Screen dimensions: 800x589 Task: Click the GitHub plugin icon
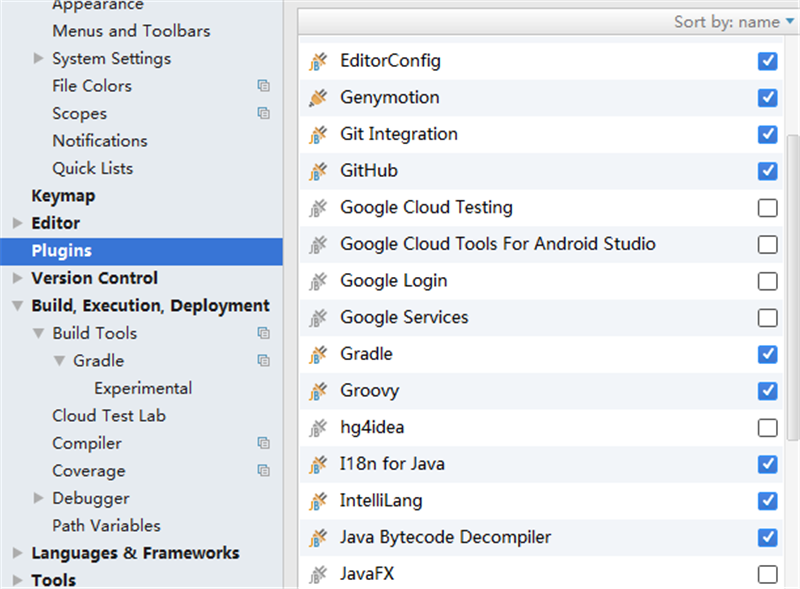pyautogui.click(x=317, y=171)
